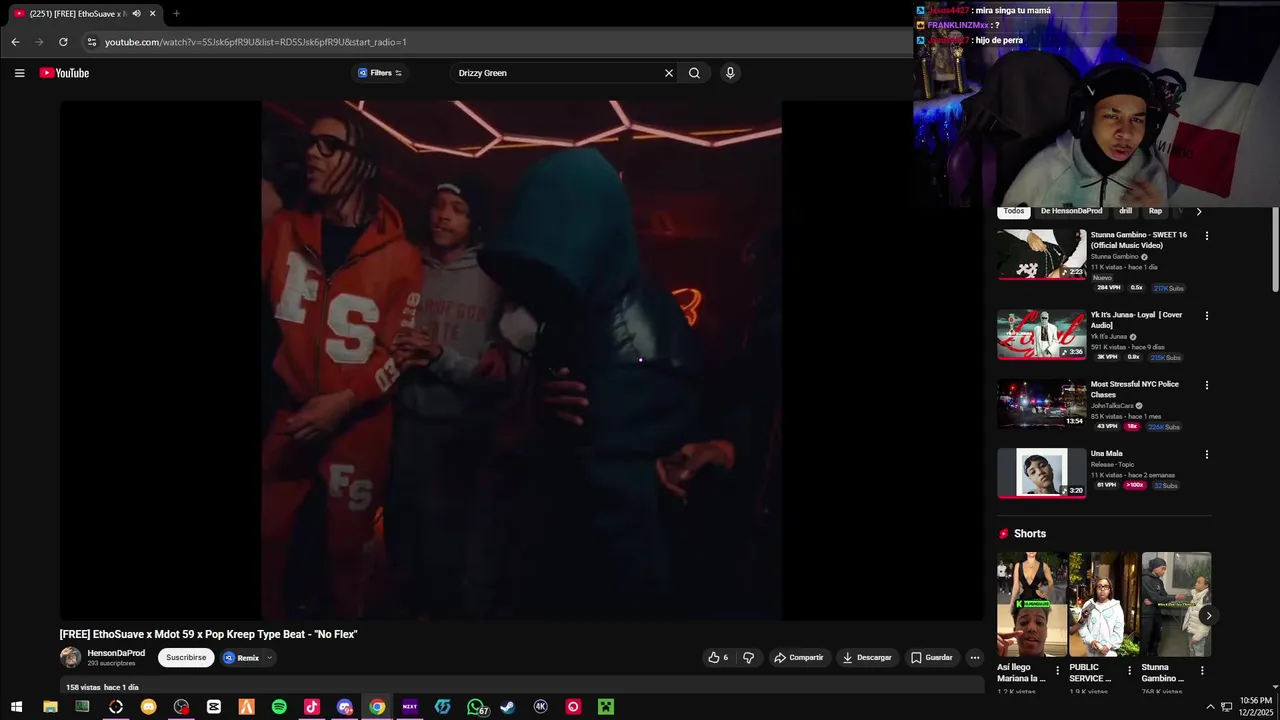
Task: Open Discord from the taskbar
Action: pyautogui.click(x=345, y=707)
